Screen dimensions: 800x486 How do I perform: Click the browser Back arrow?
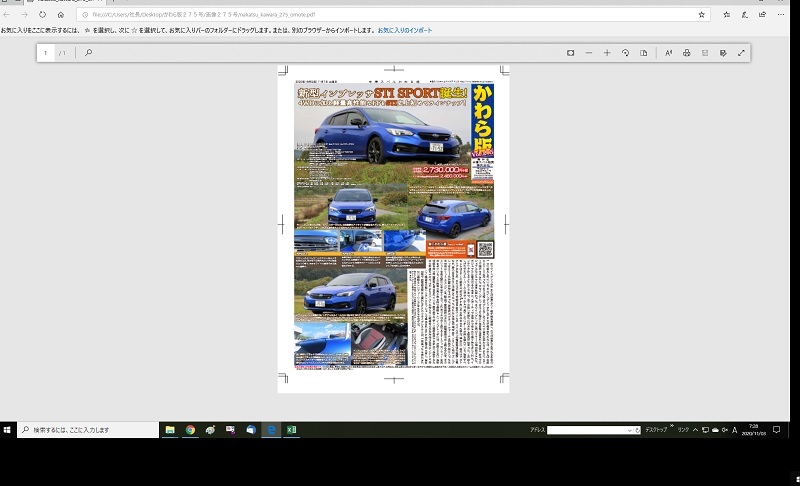click(x=7, y=15)
